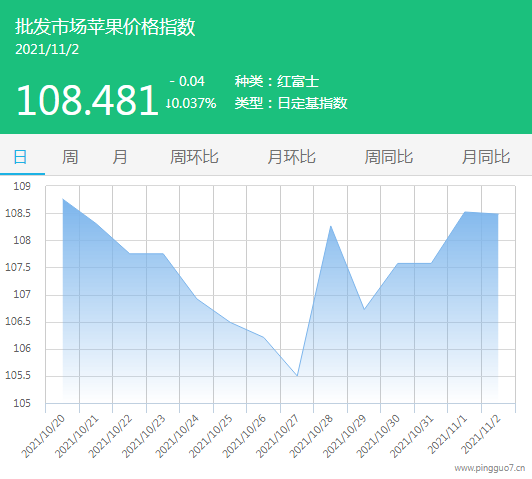Click the 类型：日定基指数 label
532x479 pixels.
point(291,103)
